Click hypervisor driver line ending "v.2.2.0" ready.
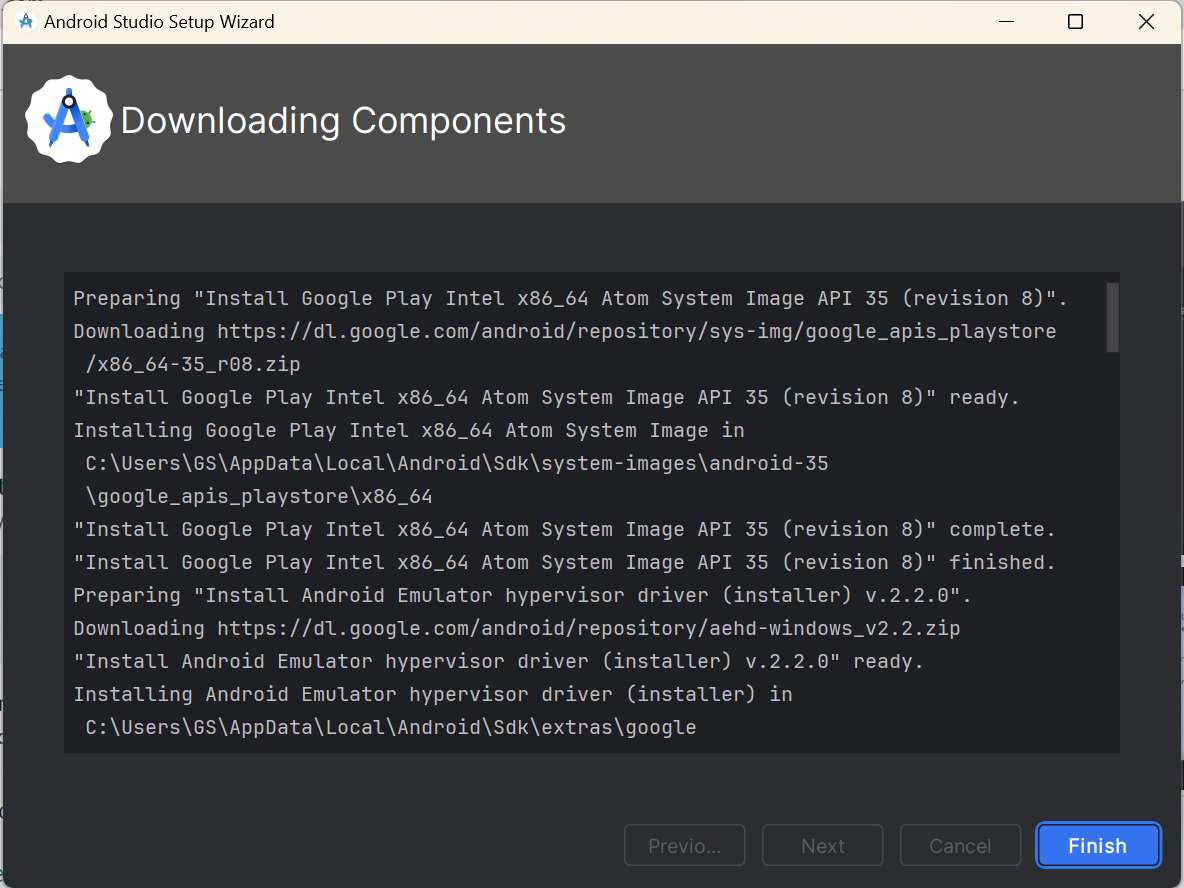This screenshot has height=888, width=1184. point(498,661)
